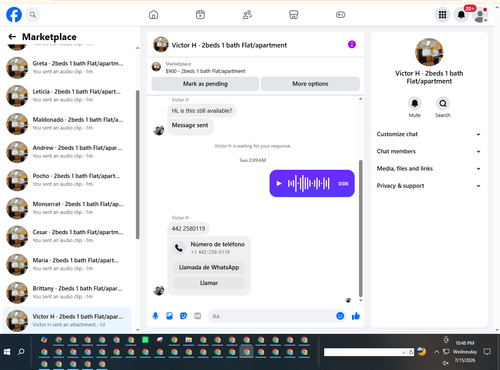Open the Leticia conversation
This screenshot has width=500, height=370.
click(x=67, y=96)
